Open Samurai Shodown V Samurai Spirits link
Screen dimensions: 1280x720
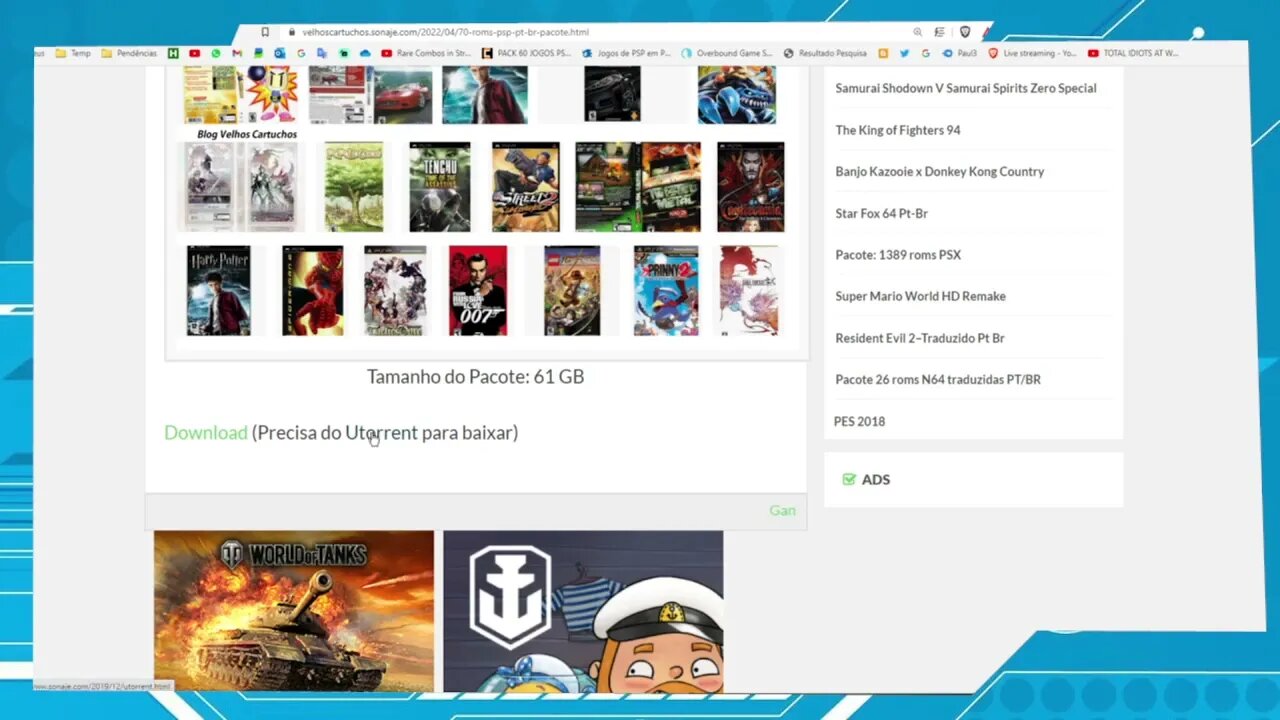966,88
